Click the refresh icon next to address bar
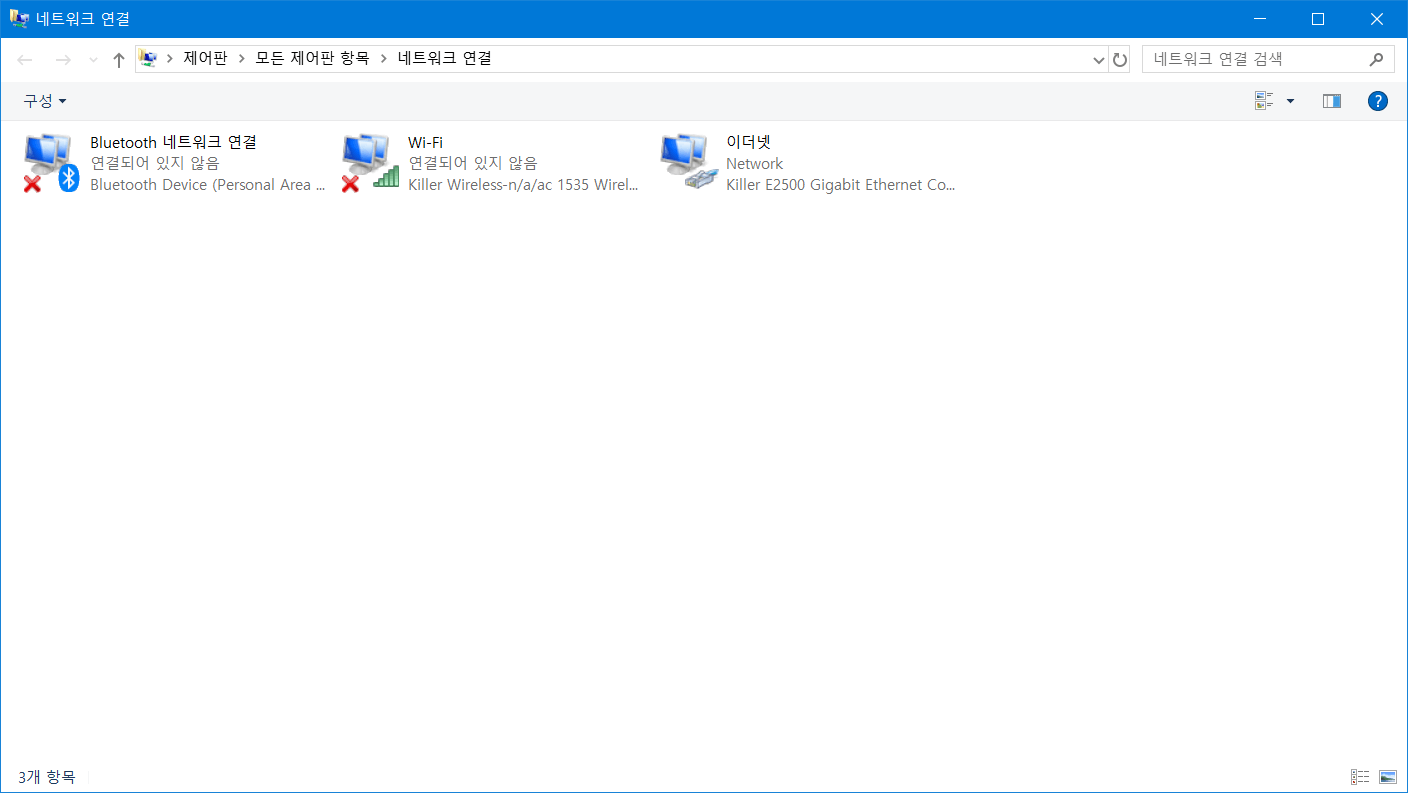The height and width of the screenshot is (793, 1408). (1120, 60)
